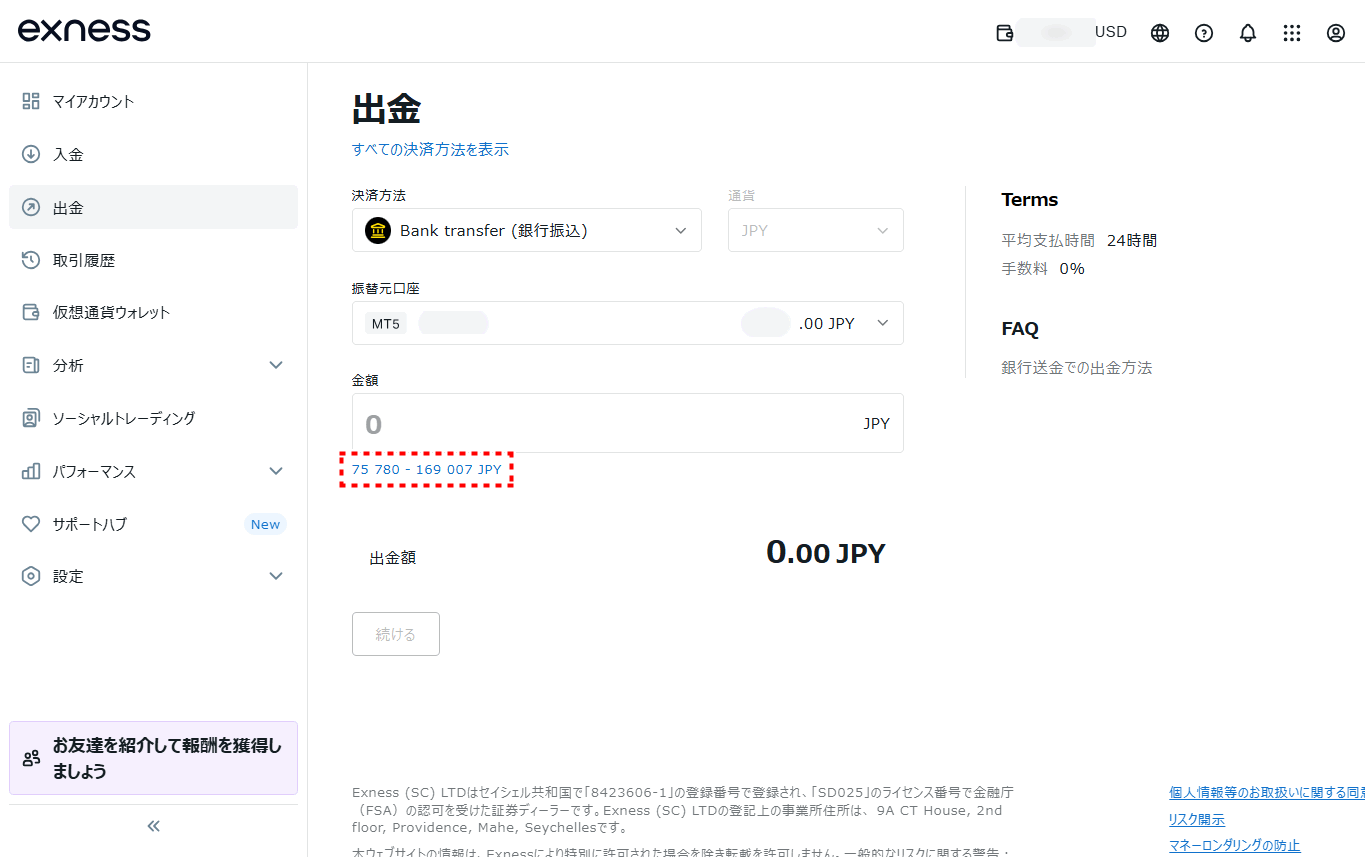Click the サポートハブ heart icon
The width and height of the screenshot is (1365, 857).
31,524
